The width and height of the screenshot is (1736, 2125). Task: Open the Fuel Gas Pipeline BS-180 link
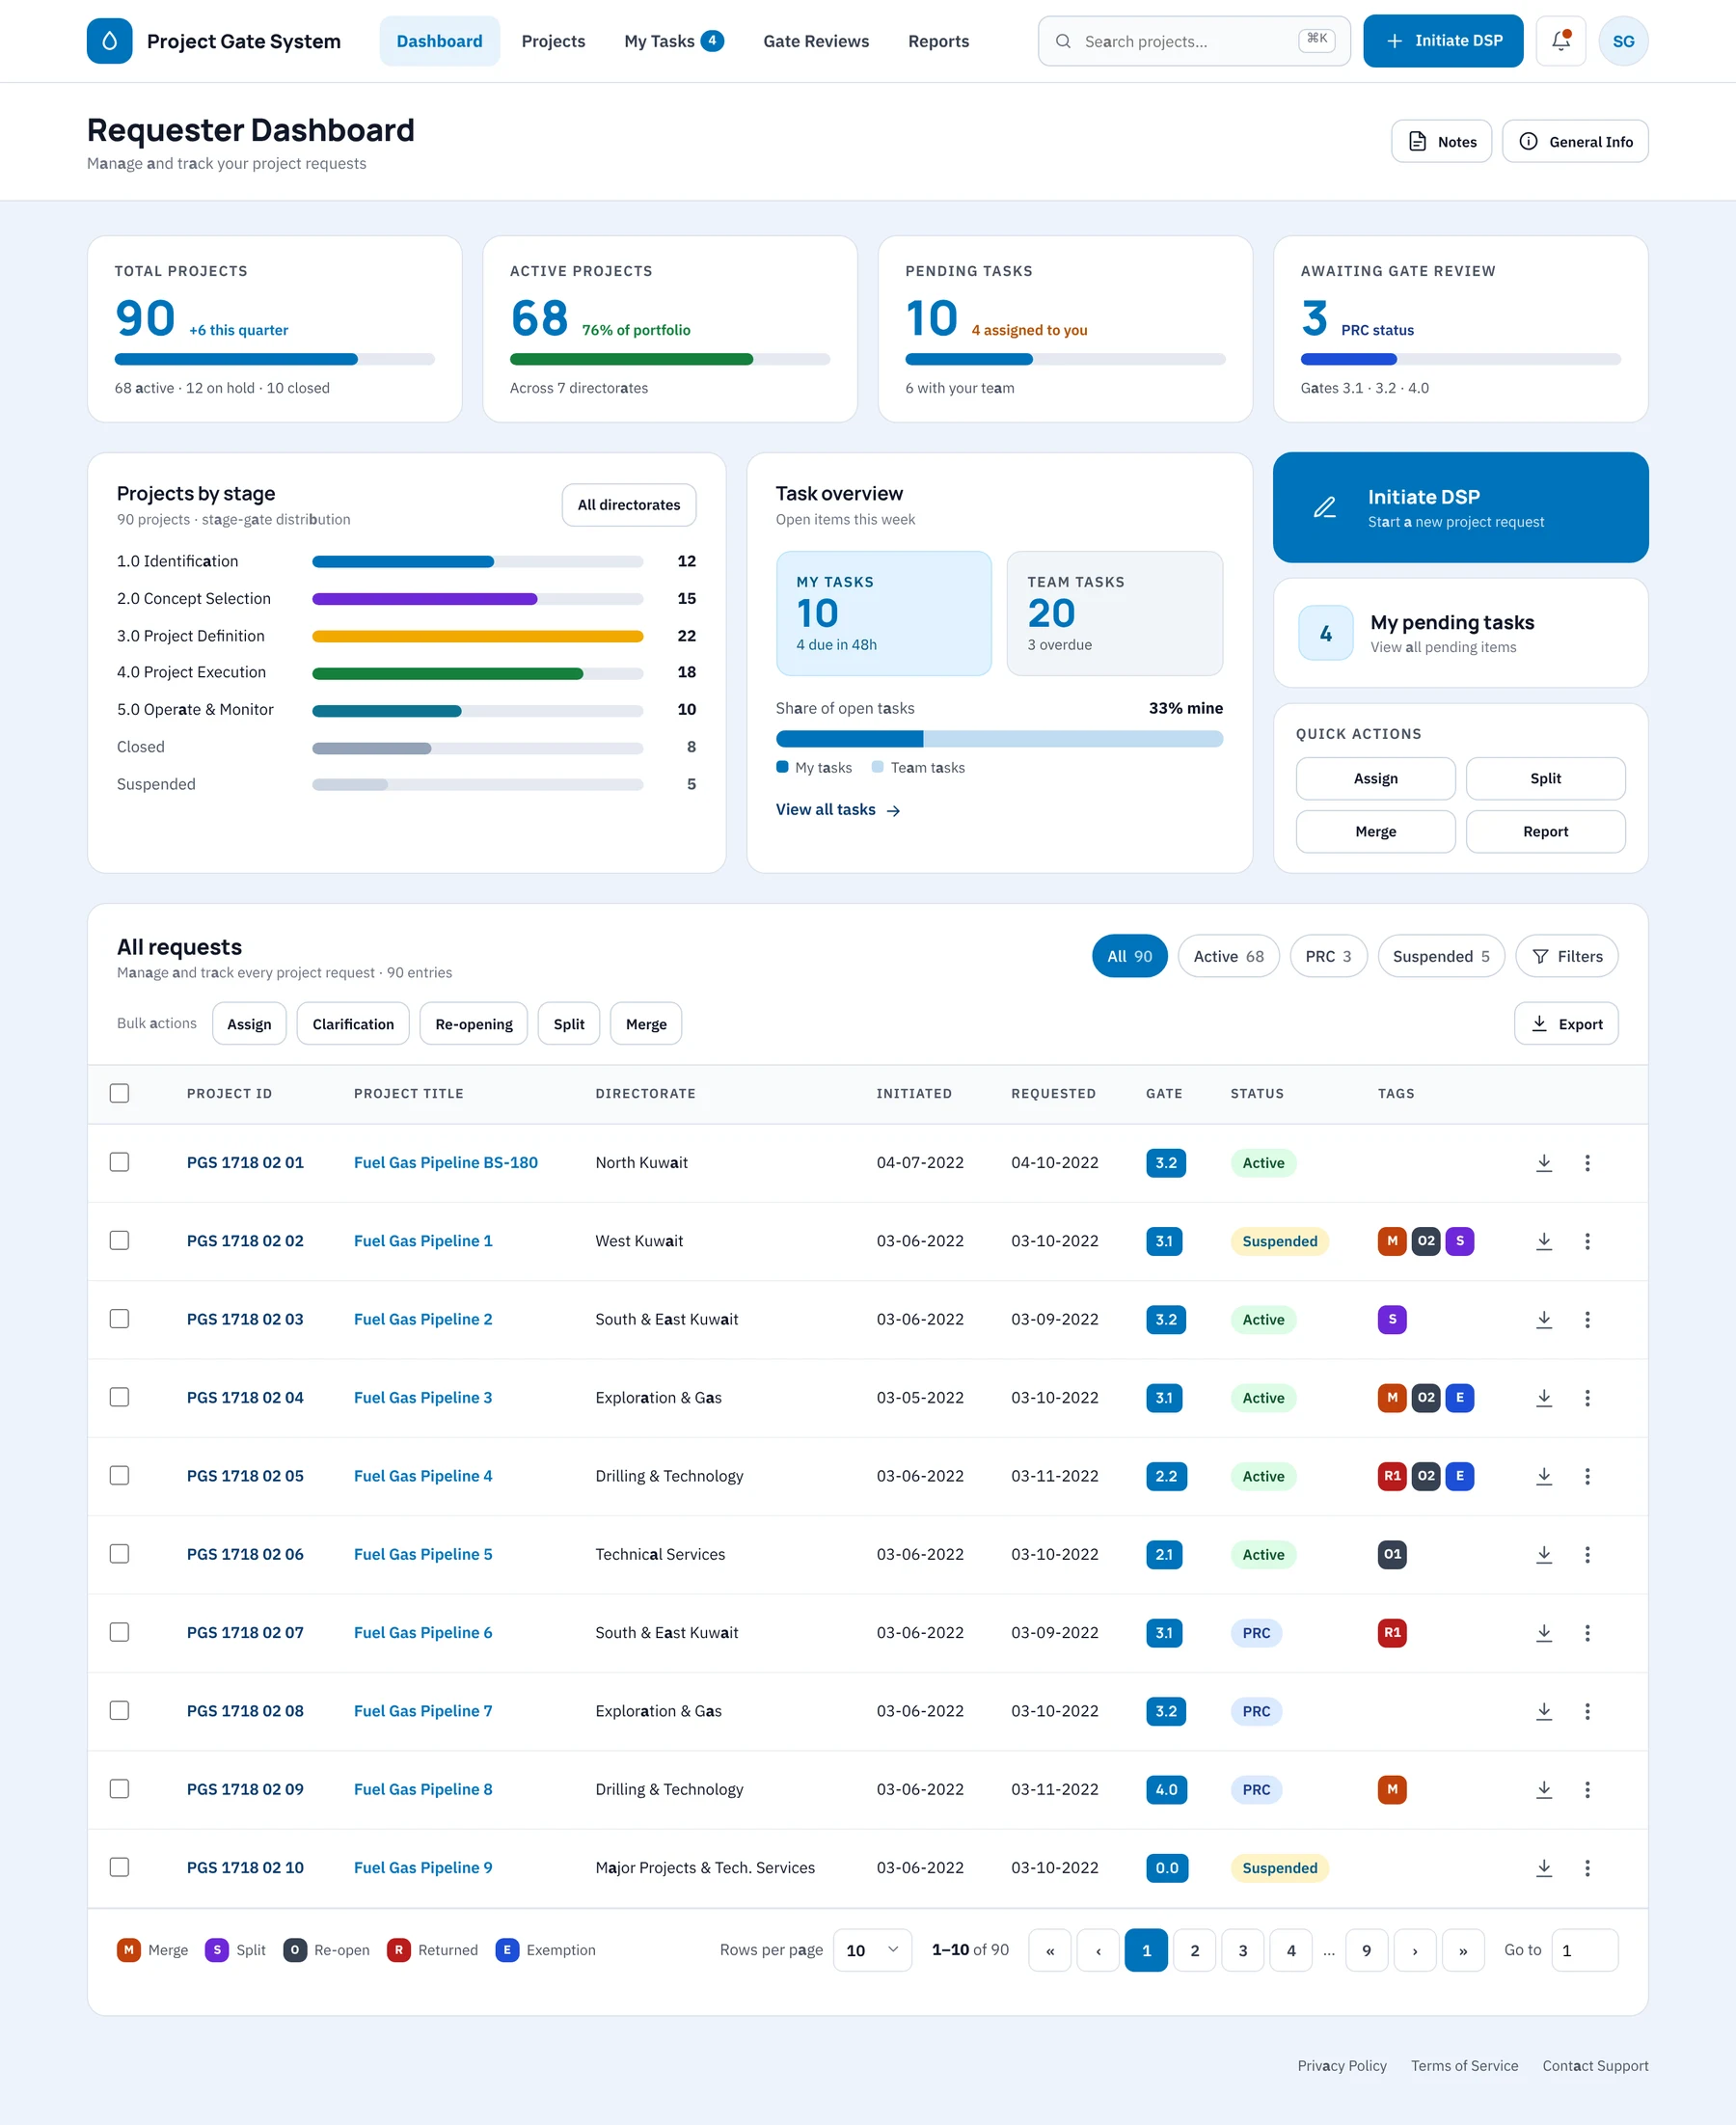click(445, 1162)
